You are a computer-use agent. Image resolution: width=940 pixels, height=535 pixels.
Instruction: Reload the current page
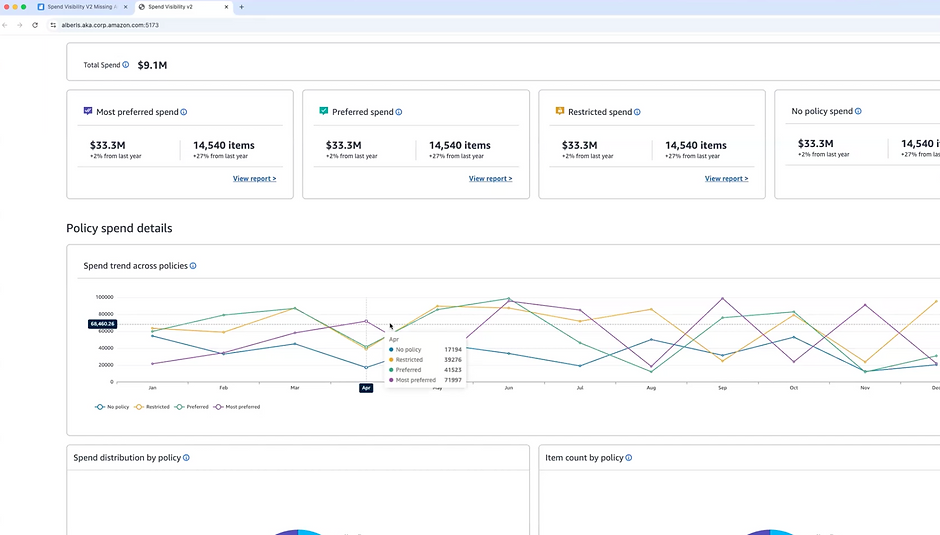tap(35, 25)
